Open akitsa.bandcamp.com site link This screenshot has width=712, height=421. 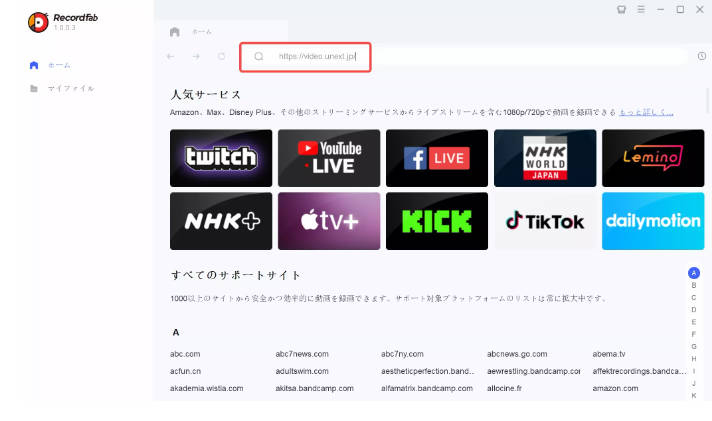[x=314, y=388]
